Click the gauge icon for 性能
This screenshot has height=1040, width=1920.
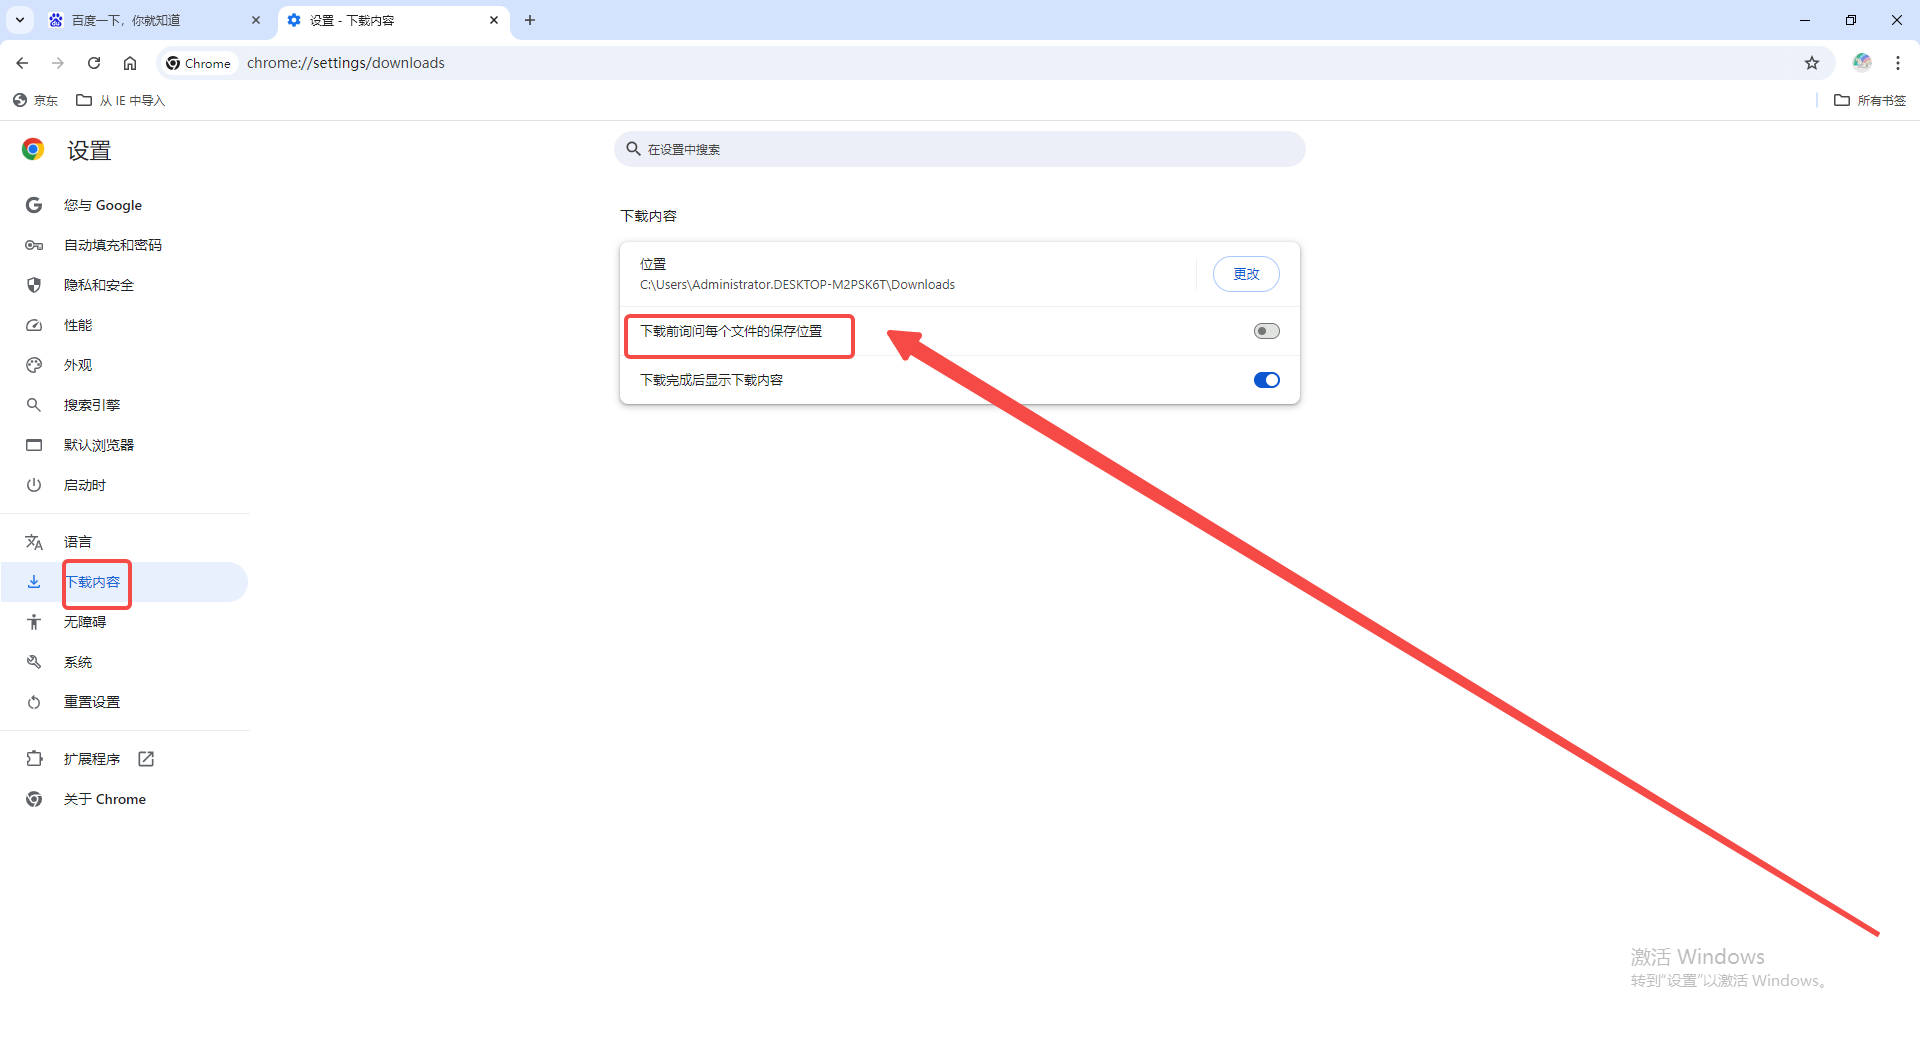pyautogui.click(x=34, y=325)
